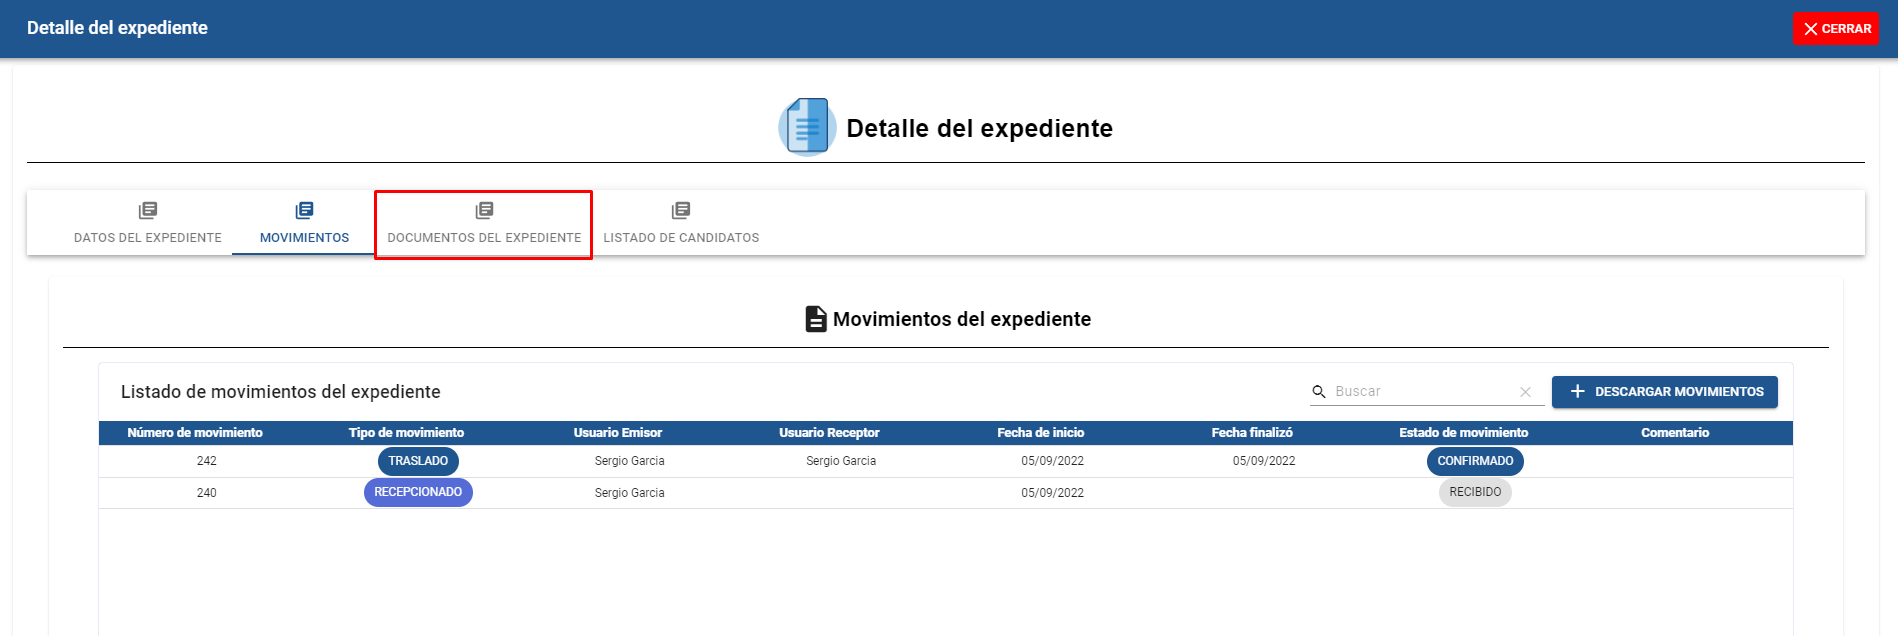Viewport: 1898px width, 636px height.
Task: Close the dialog with Cerrar button
Action: [1836, 29]
